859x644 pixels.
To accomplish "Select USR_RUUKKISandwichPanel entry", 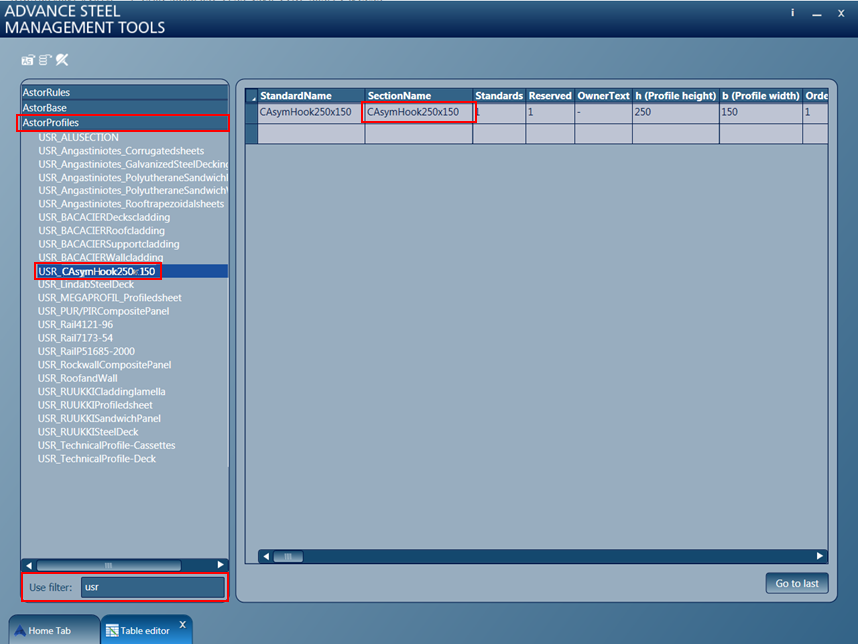I will pos(99,418).
